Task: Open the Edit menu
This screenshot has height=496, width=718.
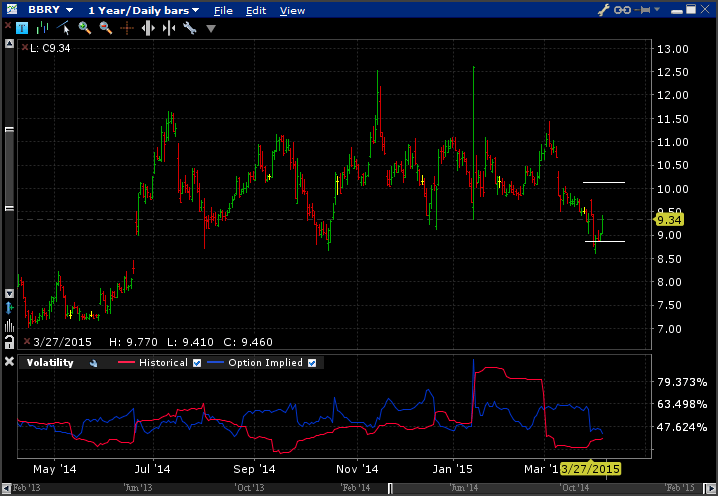Action: coord(256,10)
